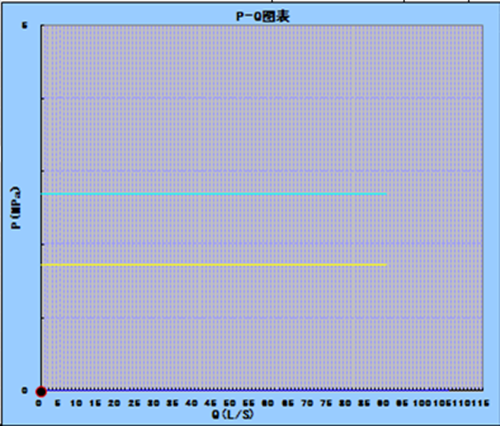Viewport: 500px width, 426px height.
Task: Click the P-Q图表 chart title
Action: tap(263, 16)
